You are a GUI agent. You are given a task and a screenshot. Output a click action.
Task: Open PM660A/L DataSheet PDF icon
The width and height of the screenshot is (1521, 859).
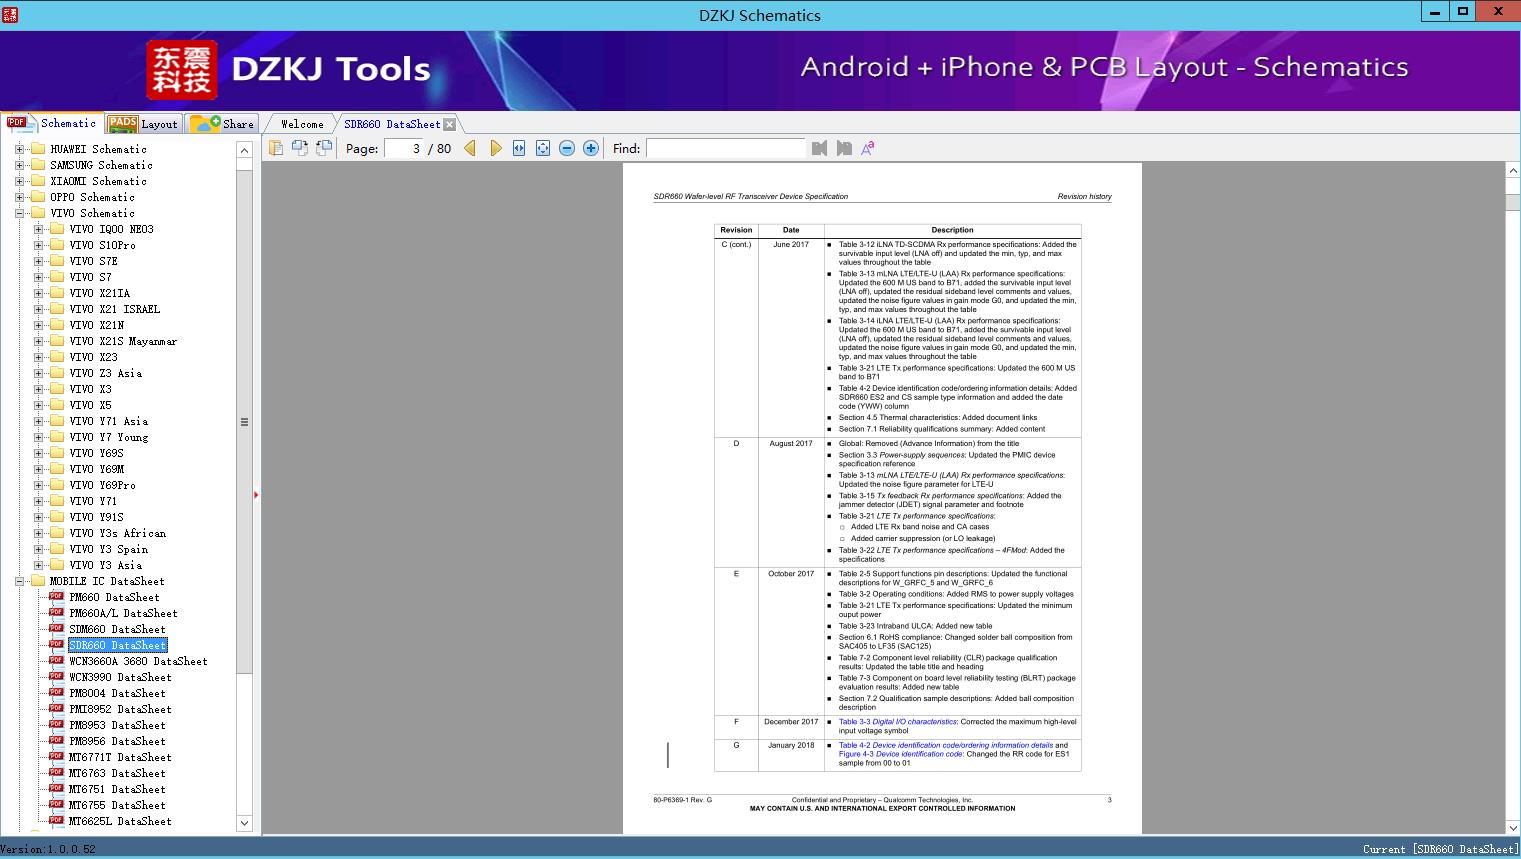pos(56,613)
